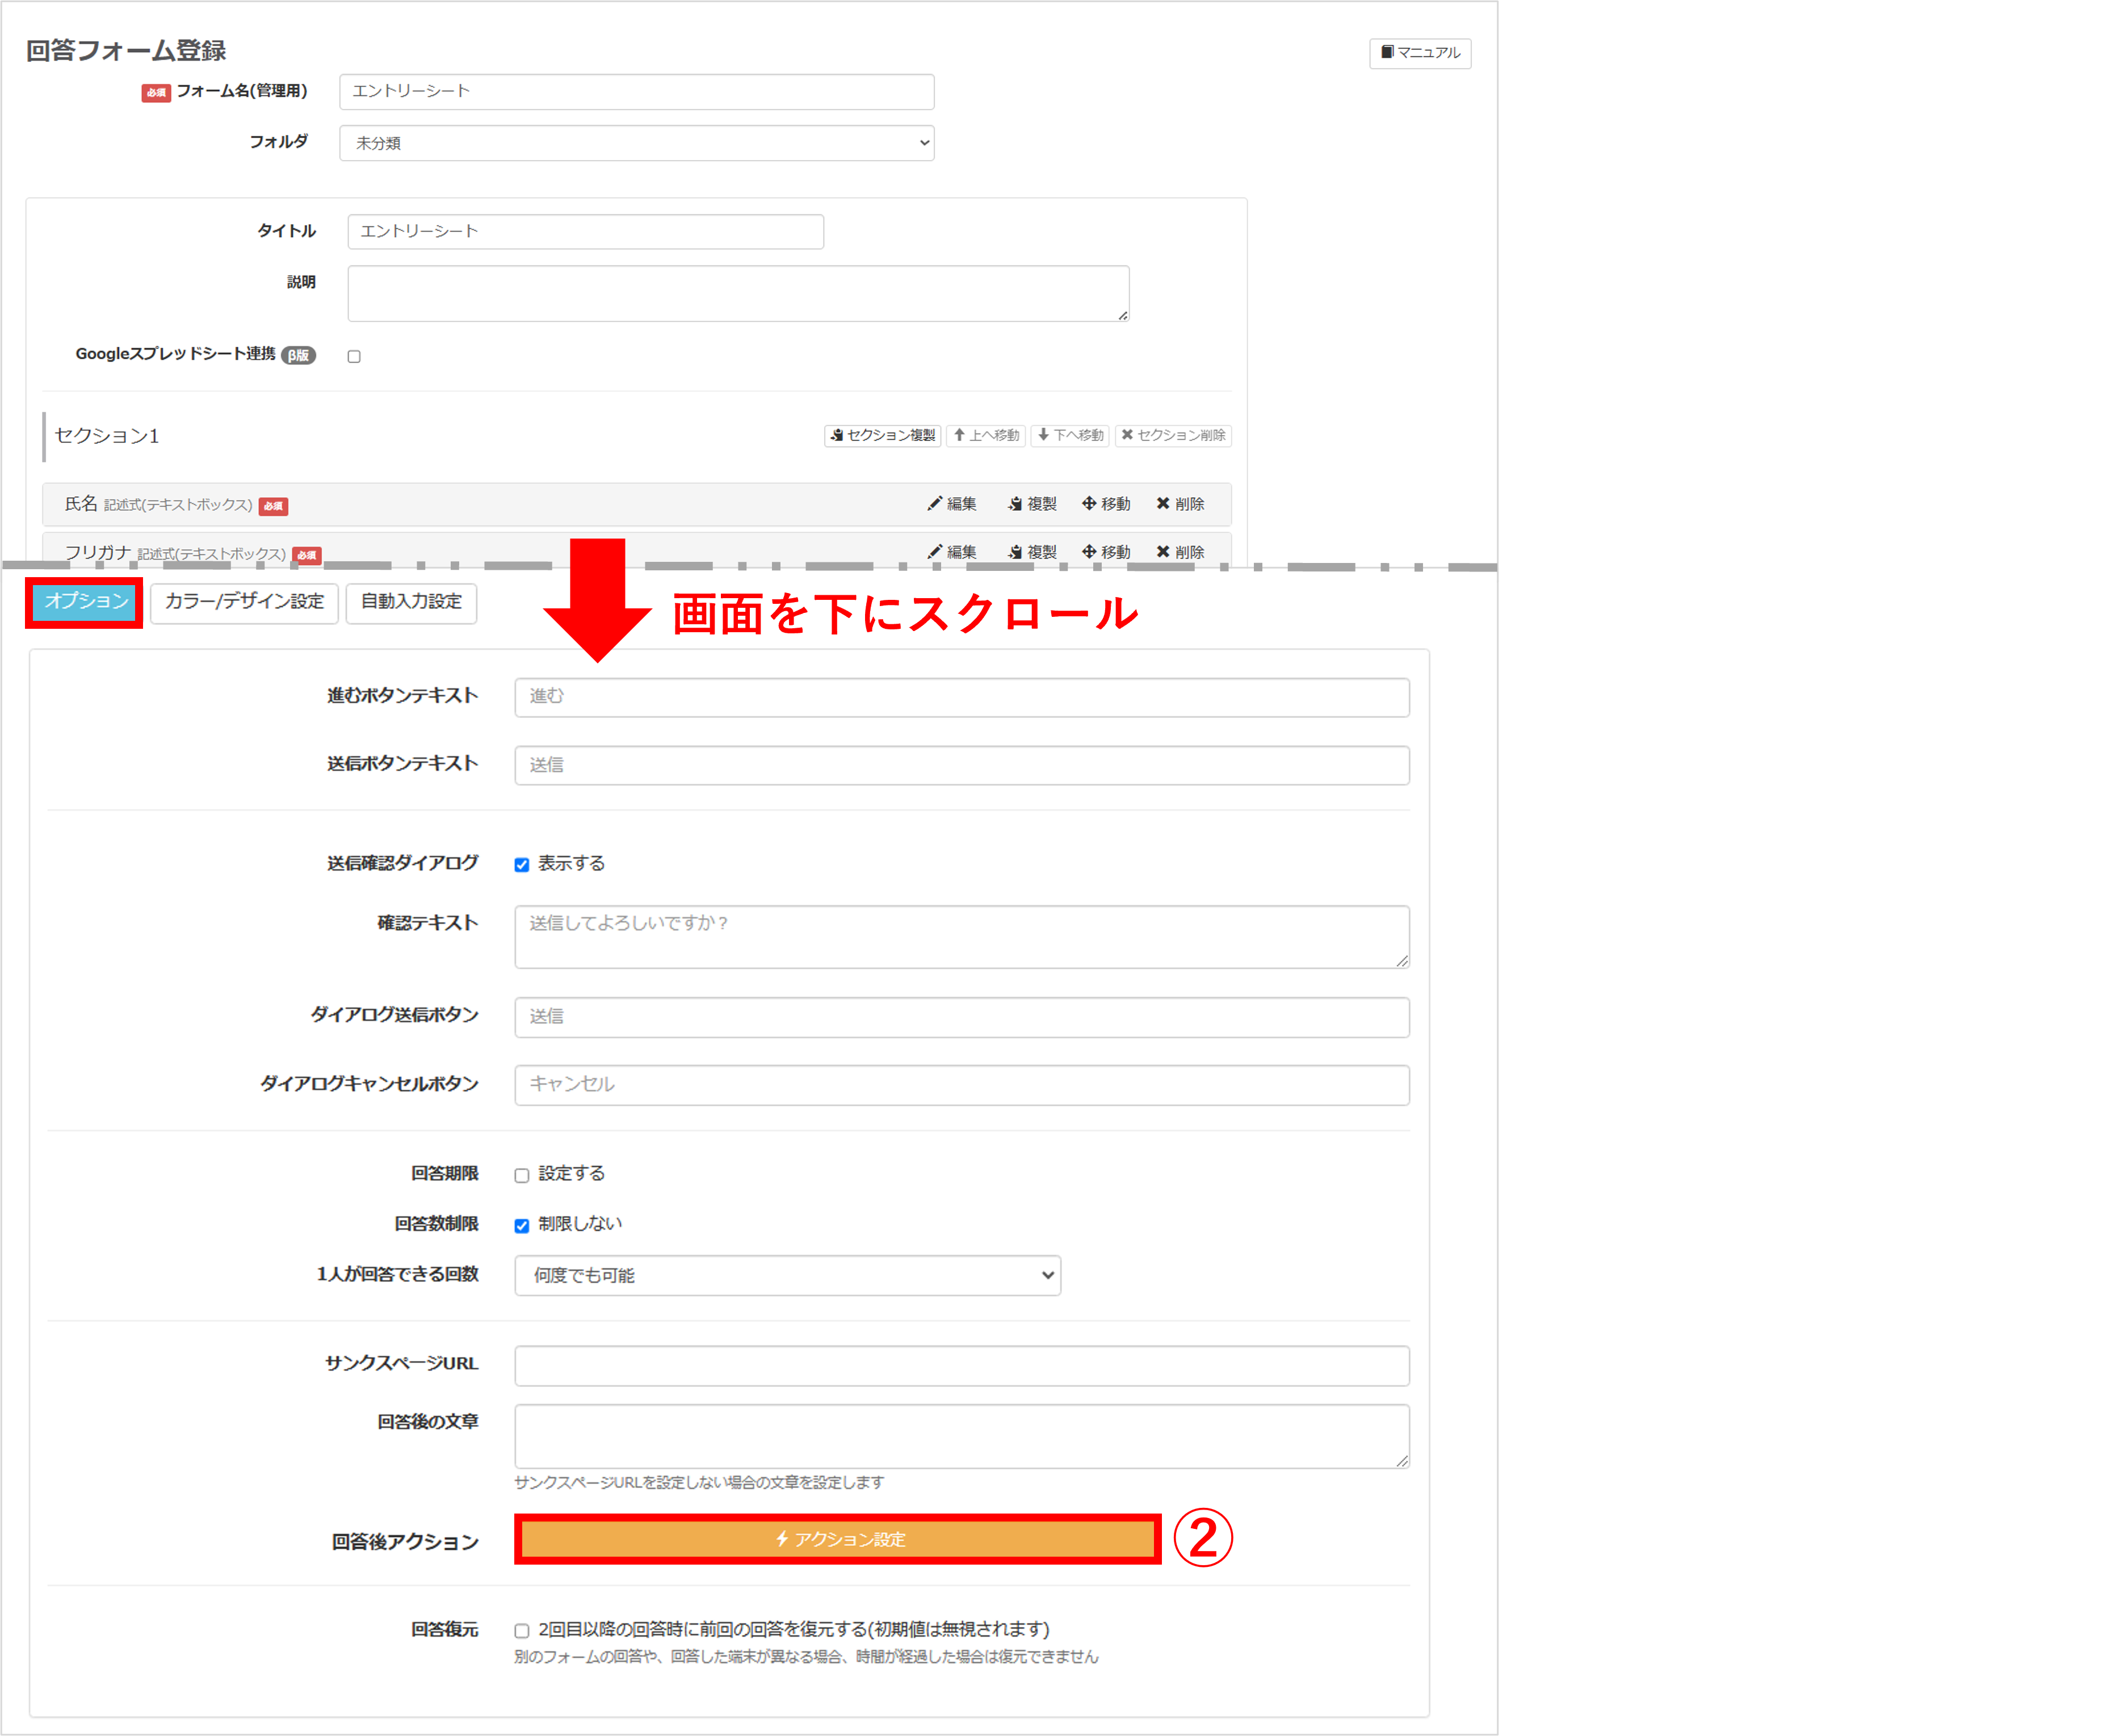The image size is (2128, 1736).
Task: Click inside the サンクスページURL input field
Action: click(960, 1365)
